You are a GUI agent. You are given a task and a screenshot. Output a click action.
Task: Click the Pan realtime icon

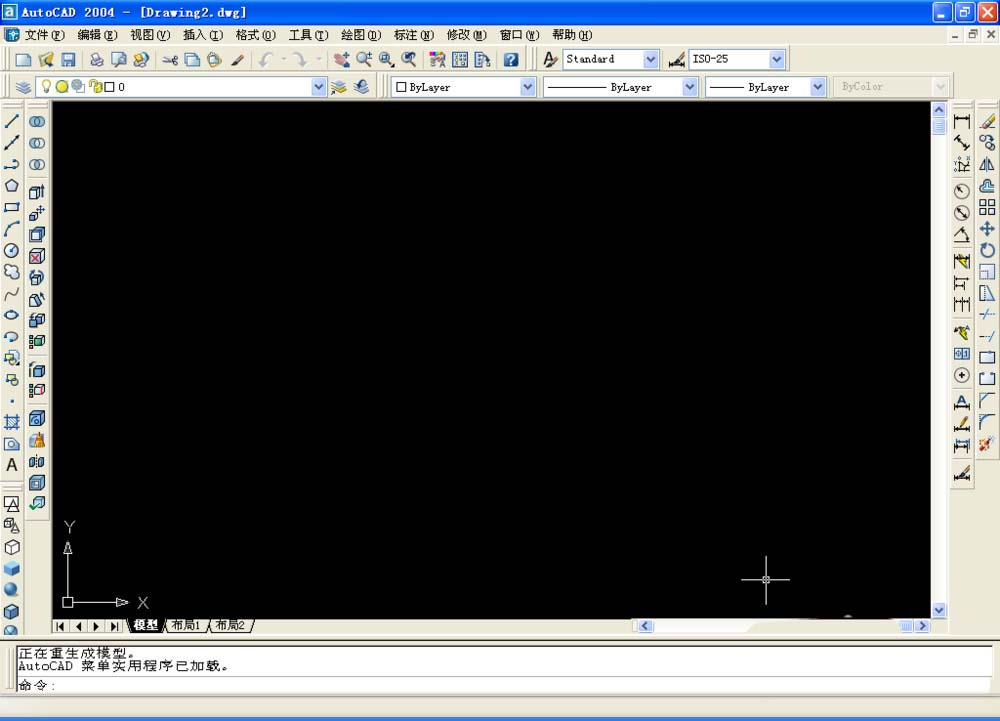click(x=342, y=59)
